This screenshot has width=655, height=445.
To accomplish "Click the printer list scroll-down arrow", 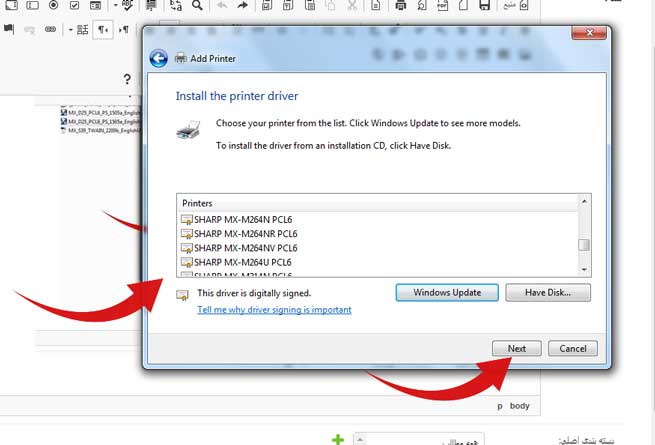I will click(584, 270).
